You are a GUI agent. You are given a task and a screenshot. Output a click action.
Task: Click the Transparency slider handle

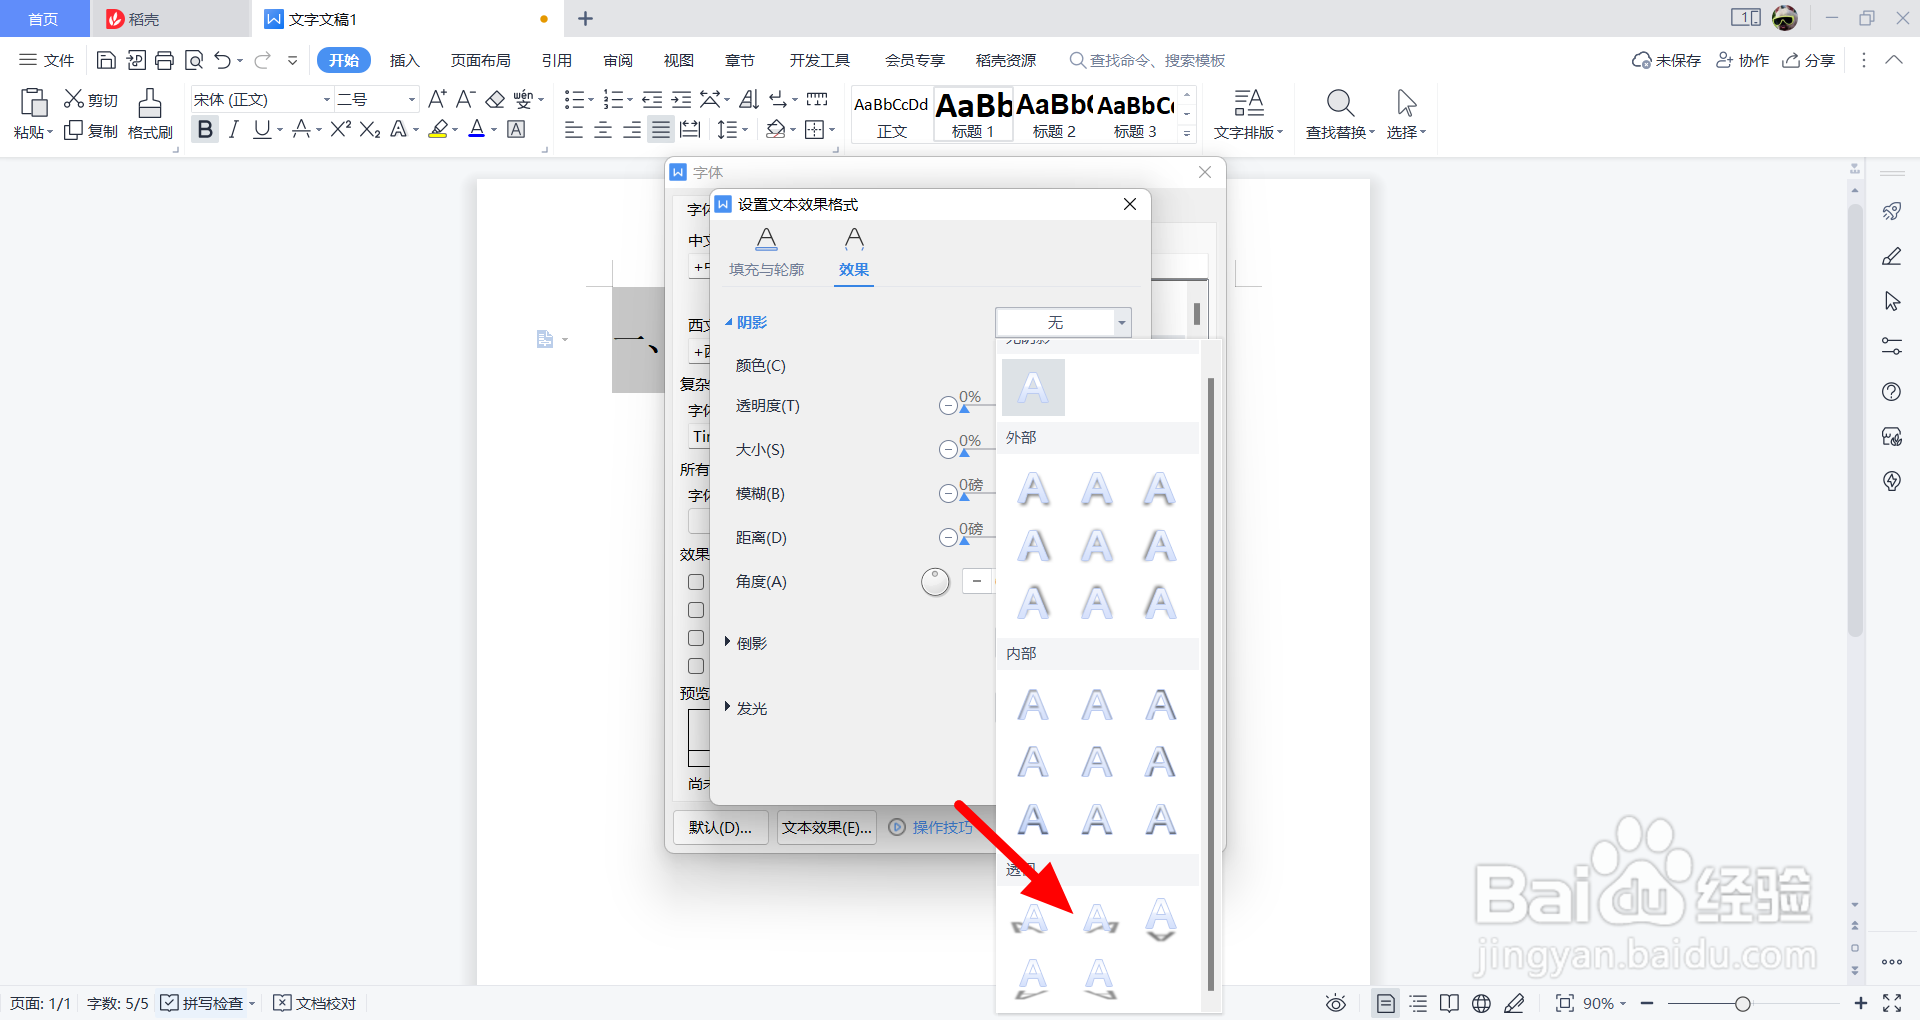(964, 409)
